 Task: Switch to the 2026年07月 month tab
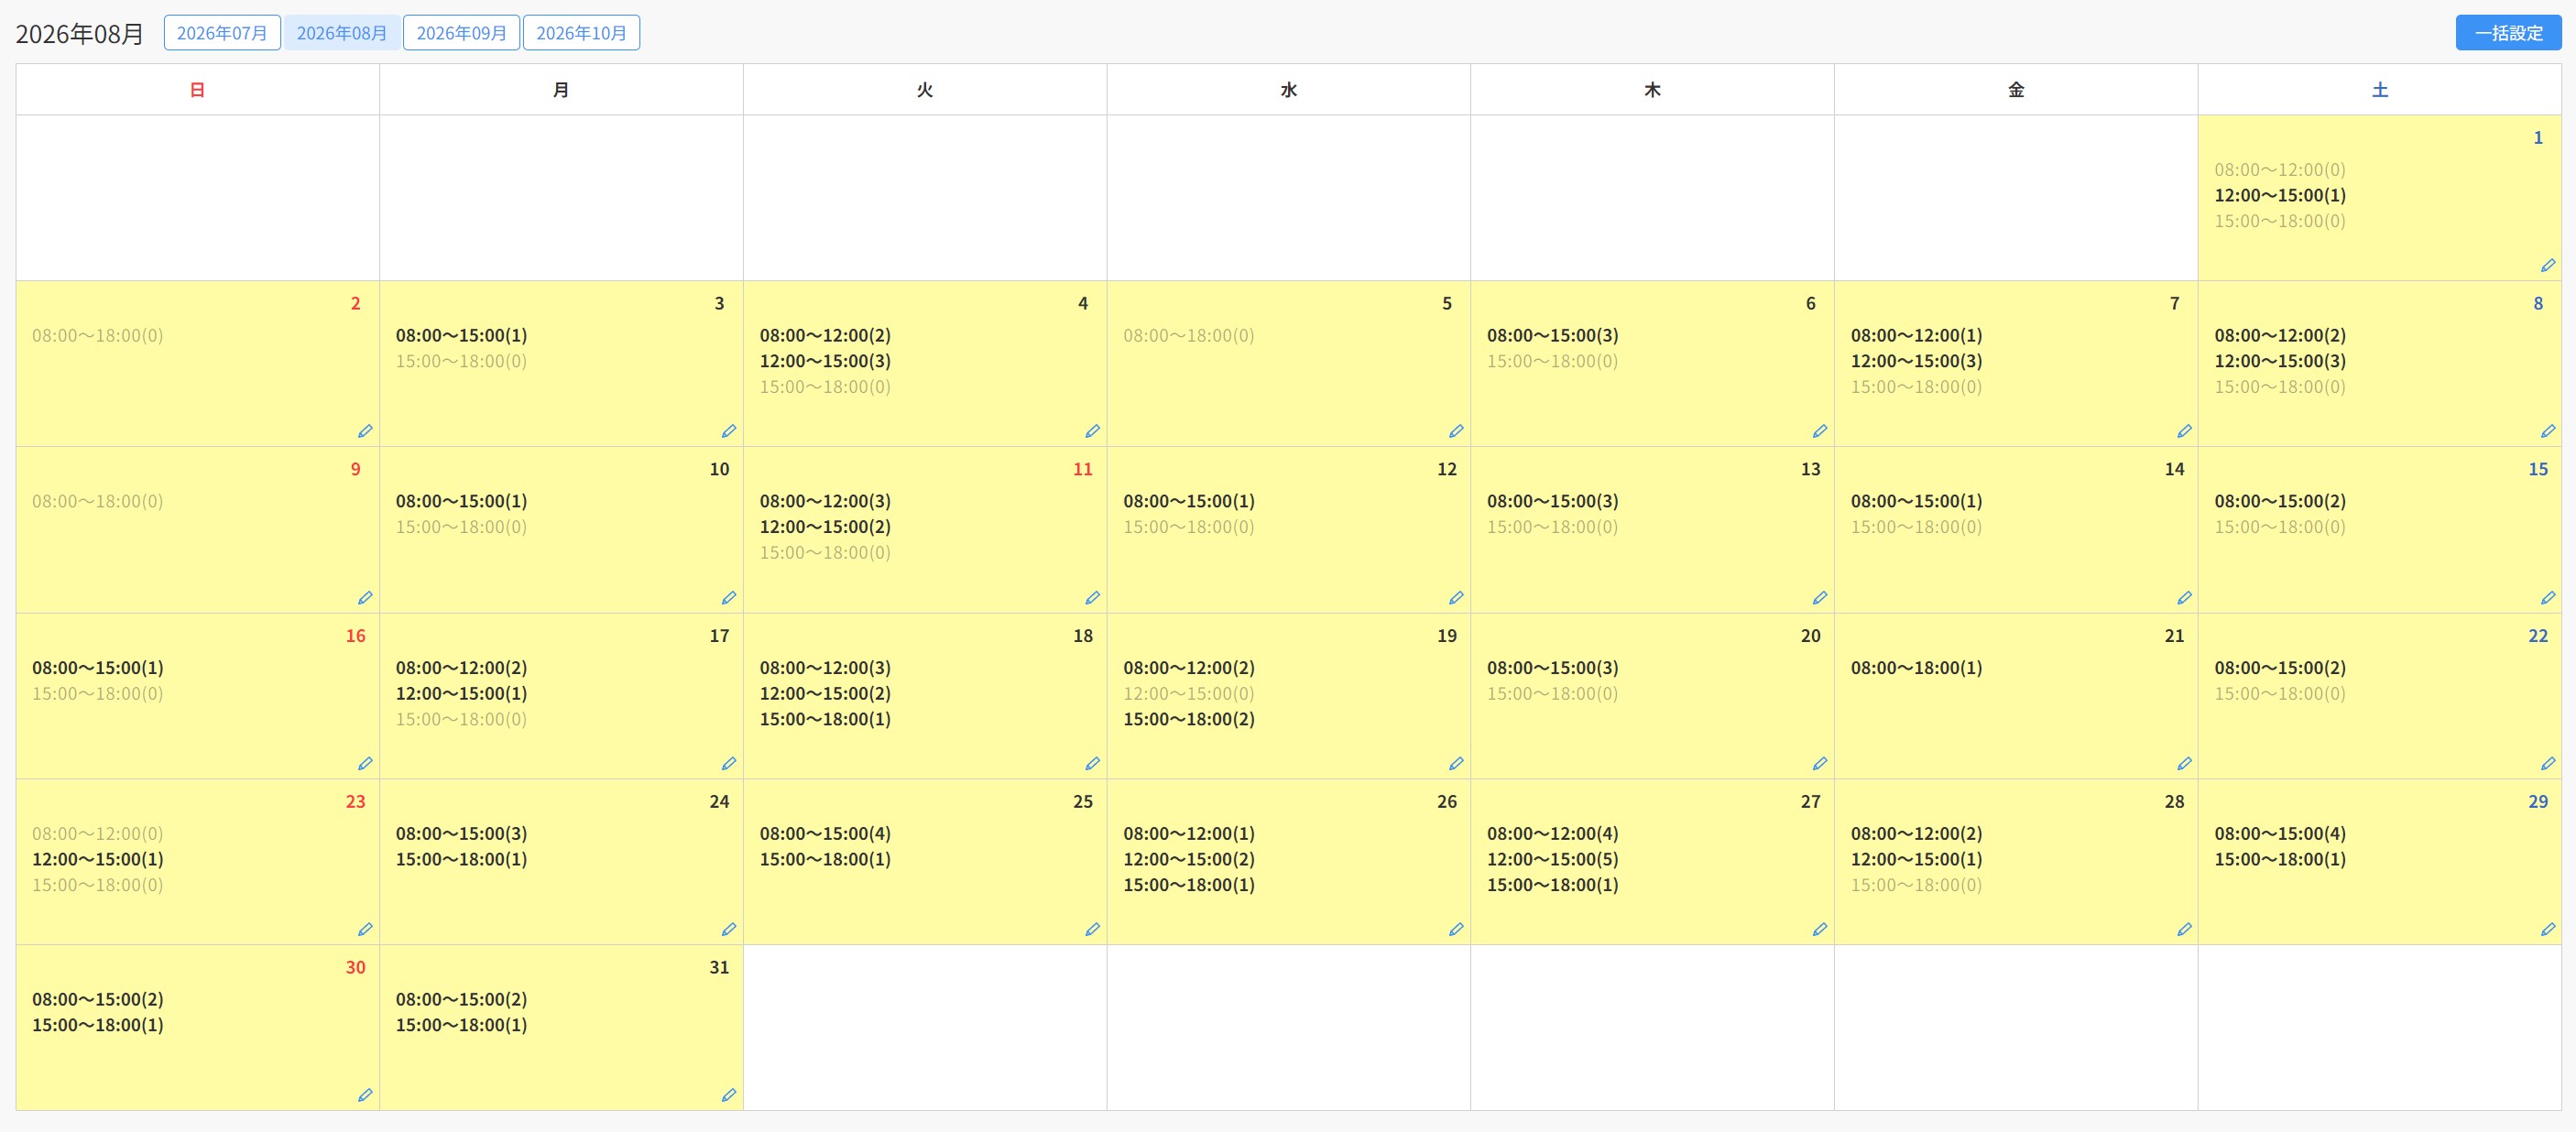222,33
